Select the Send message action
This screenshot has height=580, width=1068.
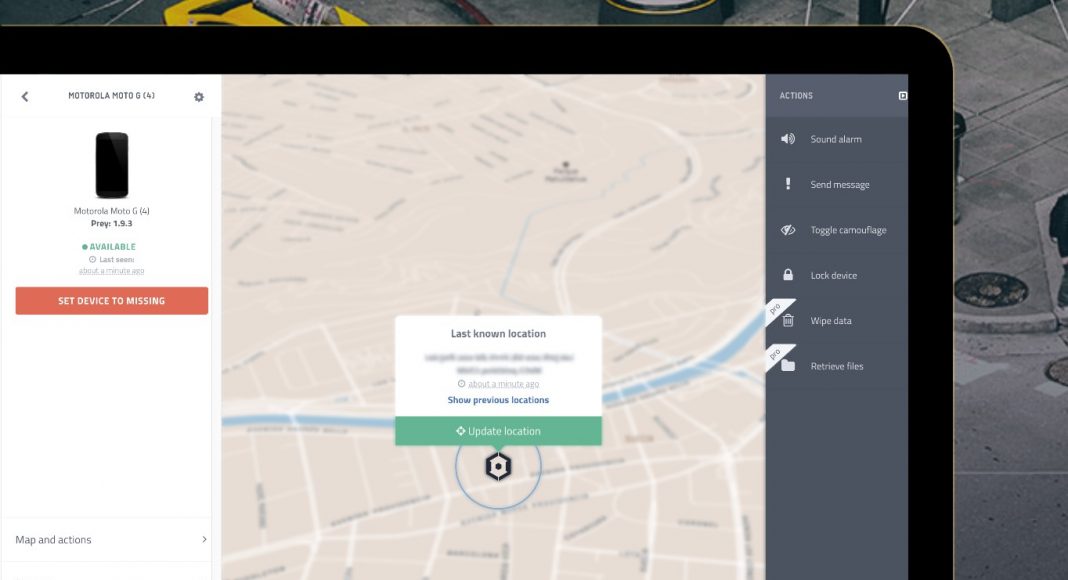836,184
